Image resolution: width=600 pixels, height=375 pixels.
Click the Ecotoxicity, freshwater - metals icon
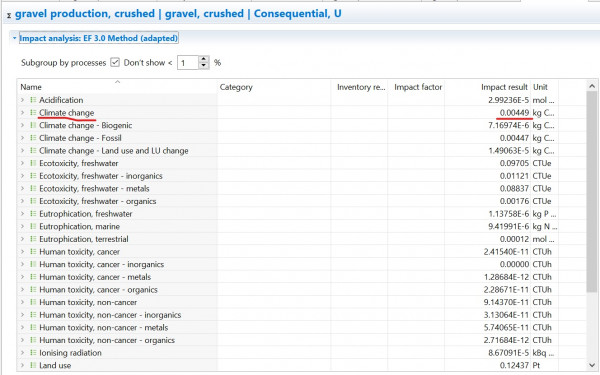33,188
